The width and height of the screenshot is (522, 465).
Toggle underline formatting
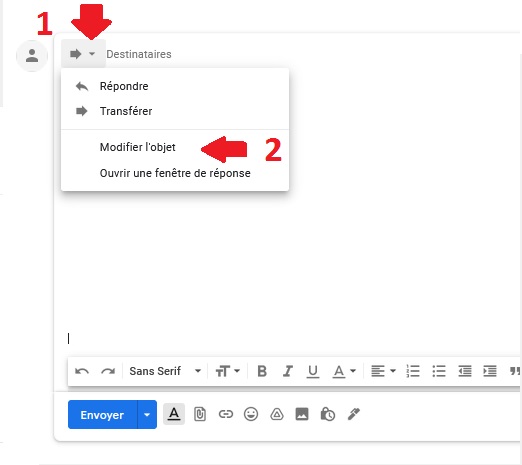(313, 371)
